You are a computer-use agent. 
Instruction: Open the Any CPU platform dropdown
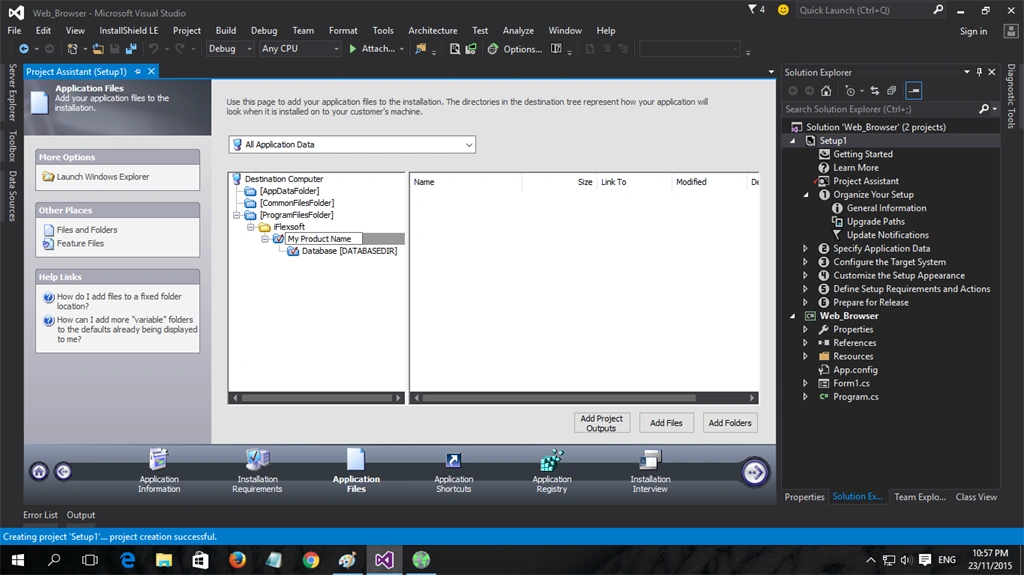300,48
